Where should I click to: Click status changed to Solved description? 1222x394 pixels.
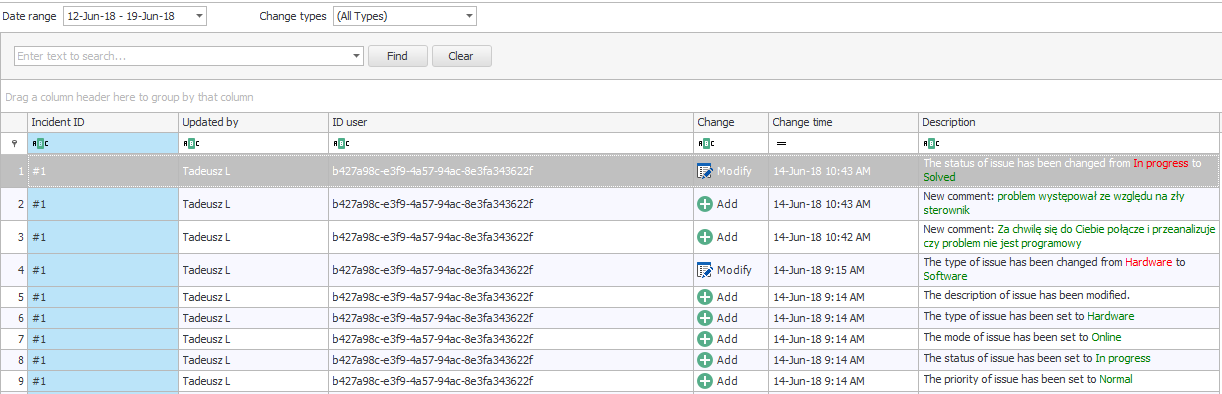1069,170
